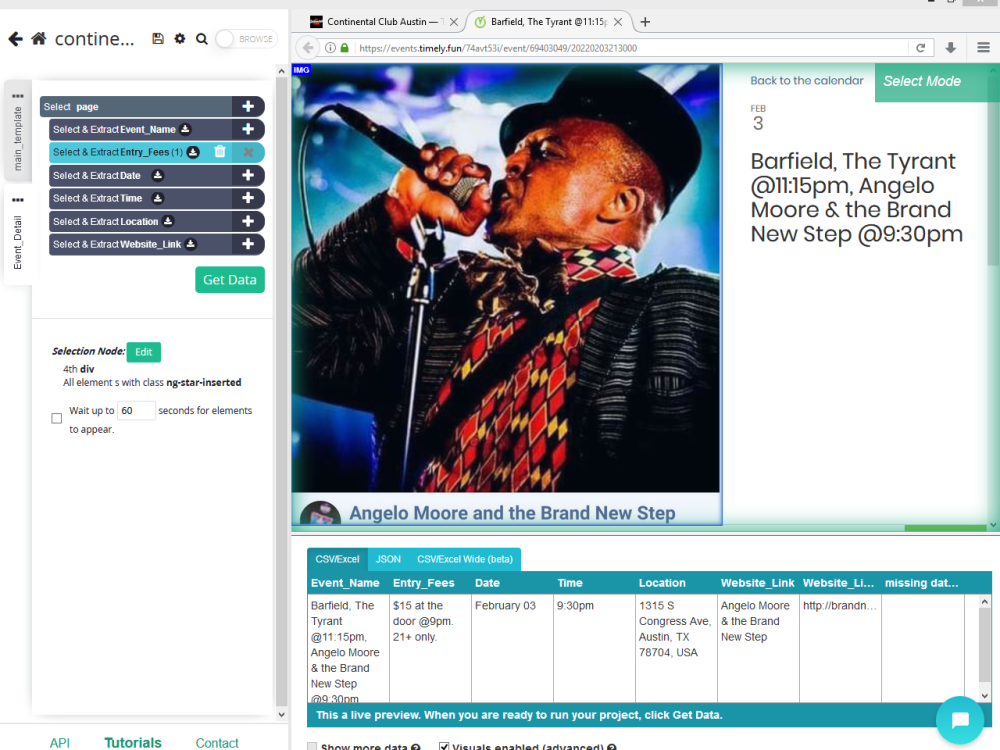Go to the home icon
This screenshot has height=750, width=1000.
pyautogui.click(x=38, y=39)
